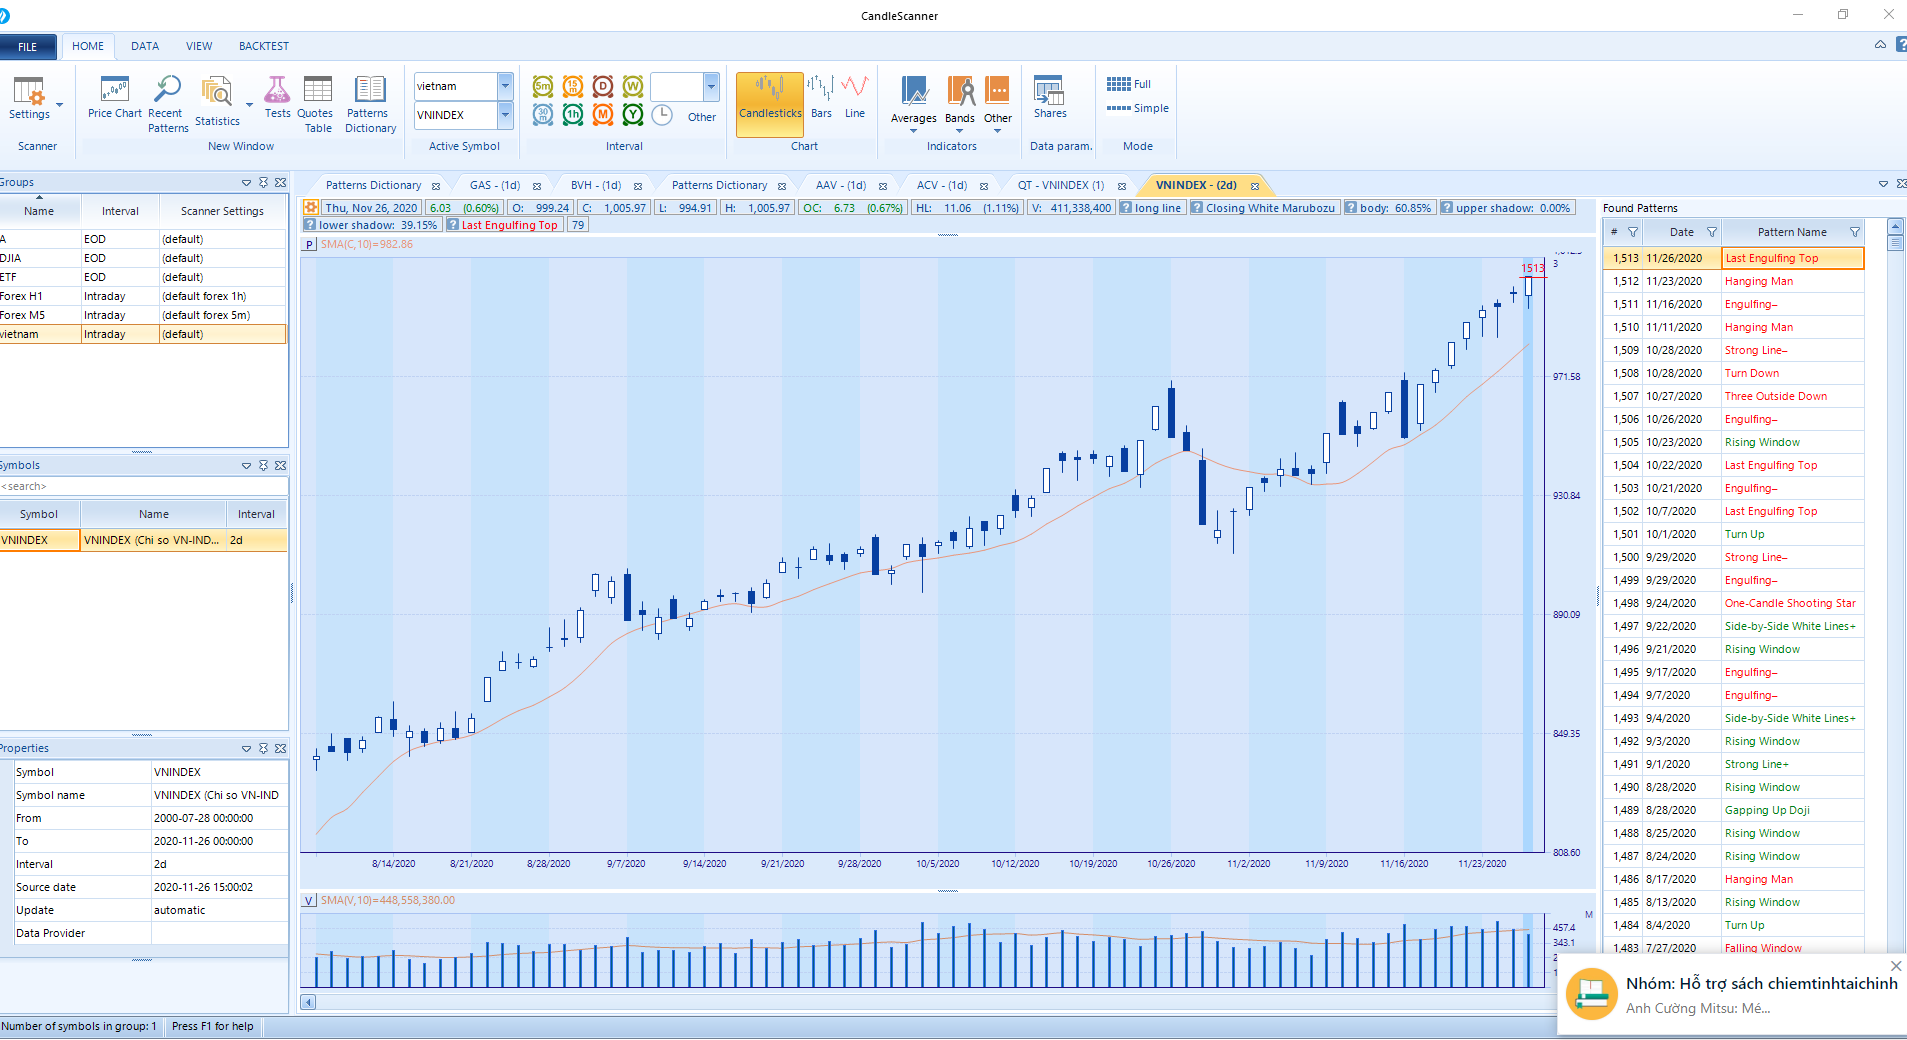Screen dimensions: 1907x1040
Task: Expand the Averages indicator dropdown
Action: 913,130
